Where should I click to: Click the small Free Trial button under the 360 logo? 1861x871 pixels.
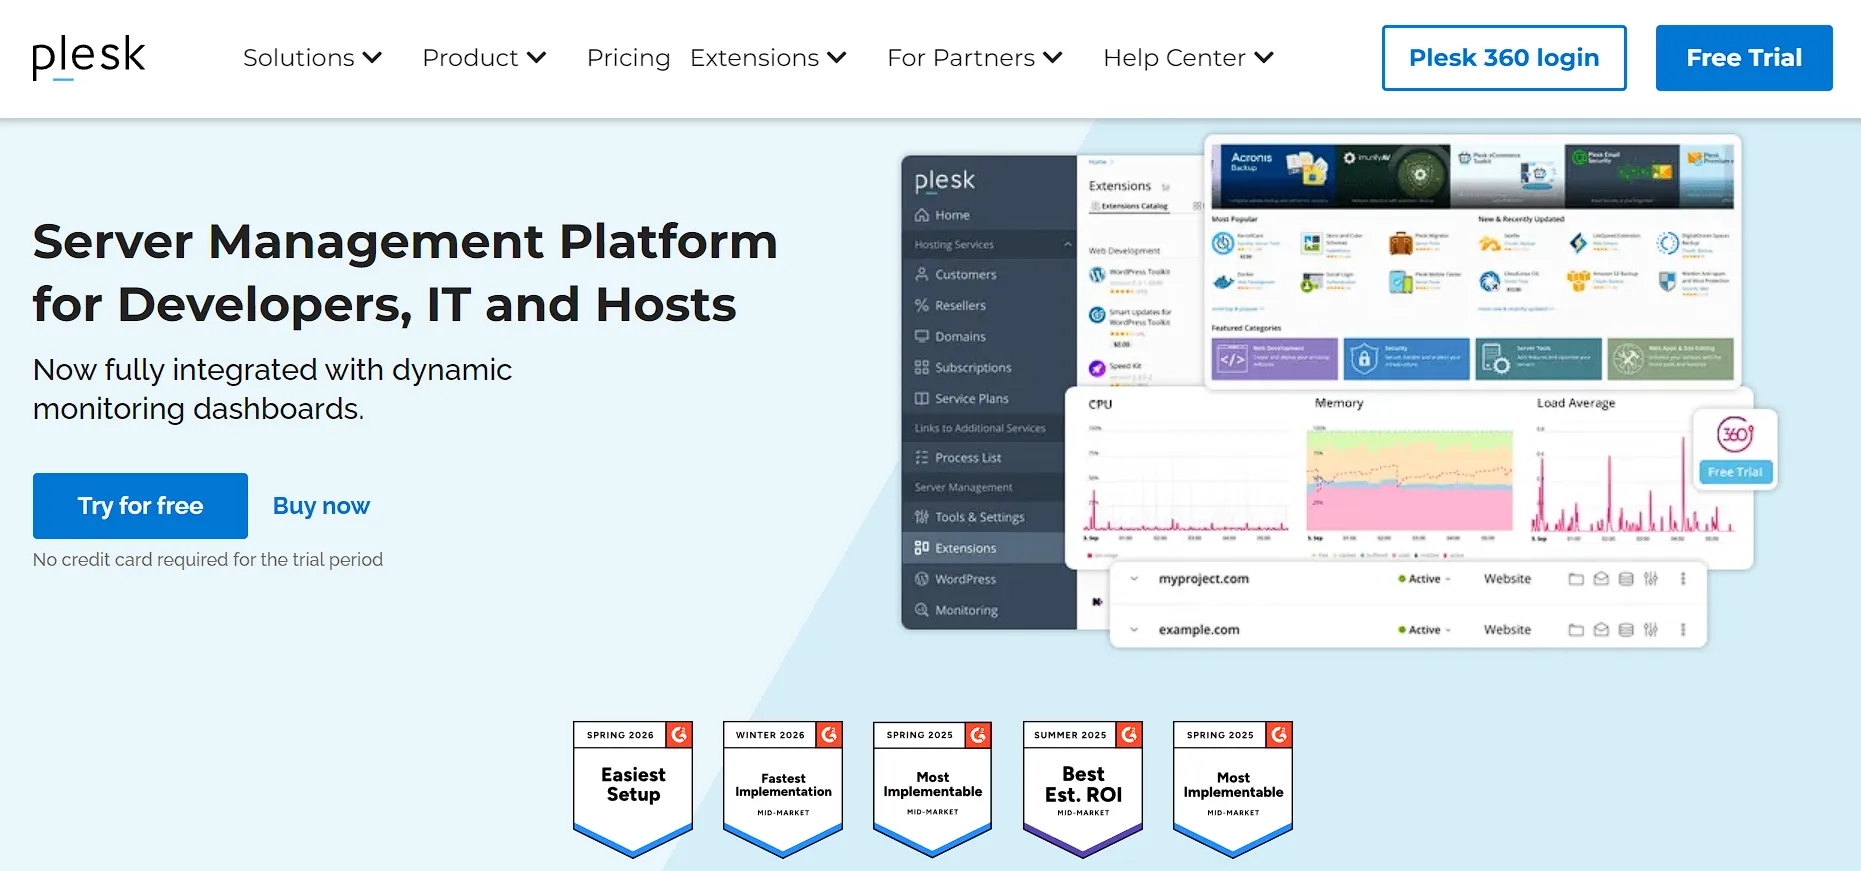point(1735,472)
